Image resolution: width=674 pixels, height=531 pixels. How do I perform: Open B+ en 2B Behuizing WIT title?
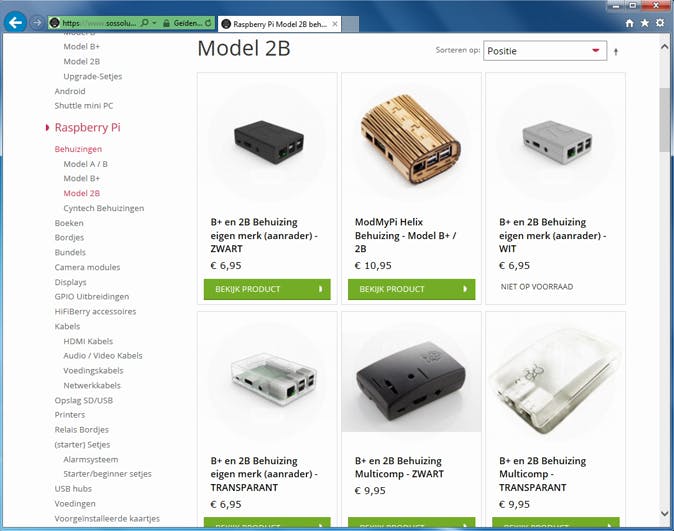point(552,235)
